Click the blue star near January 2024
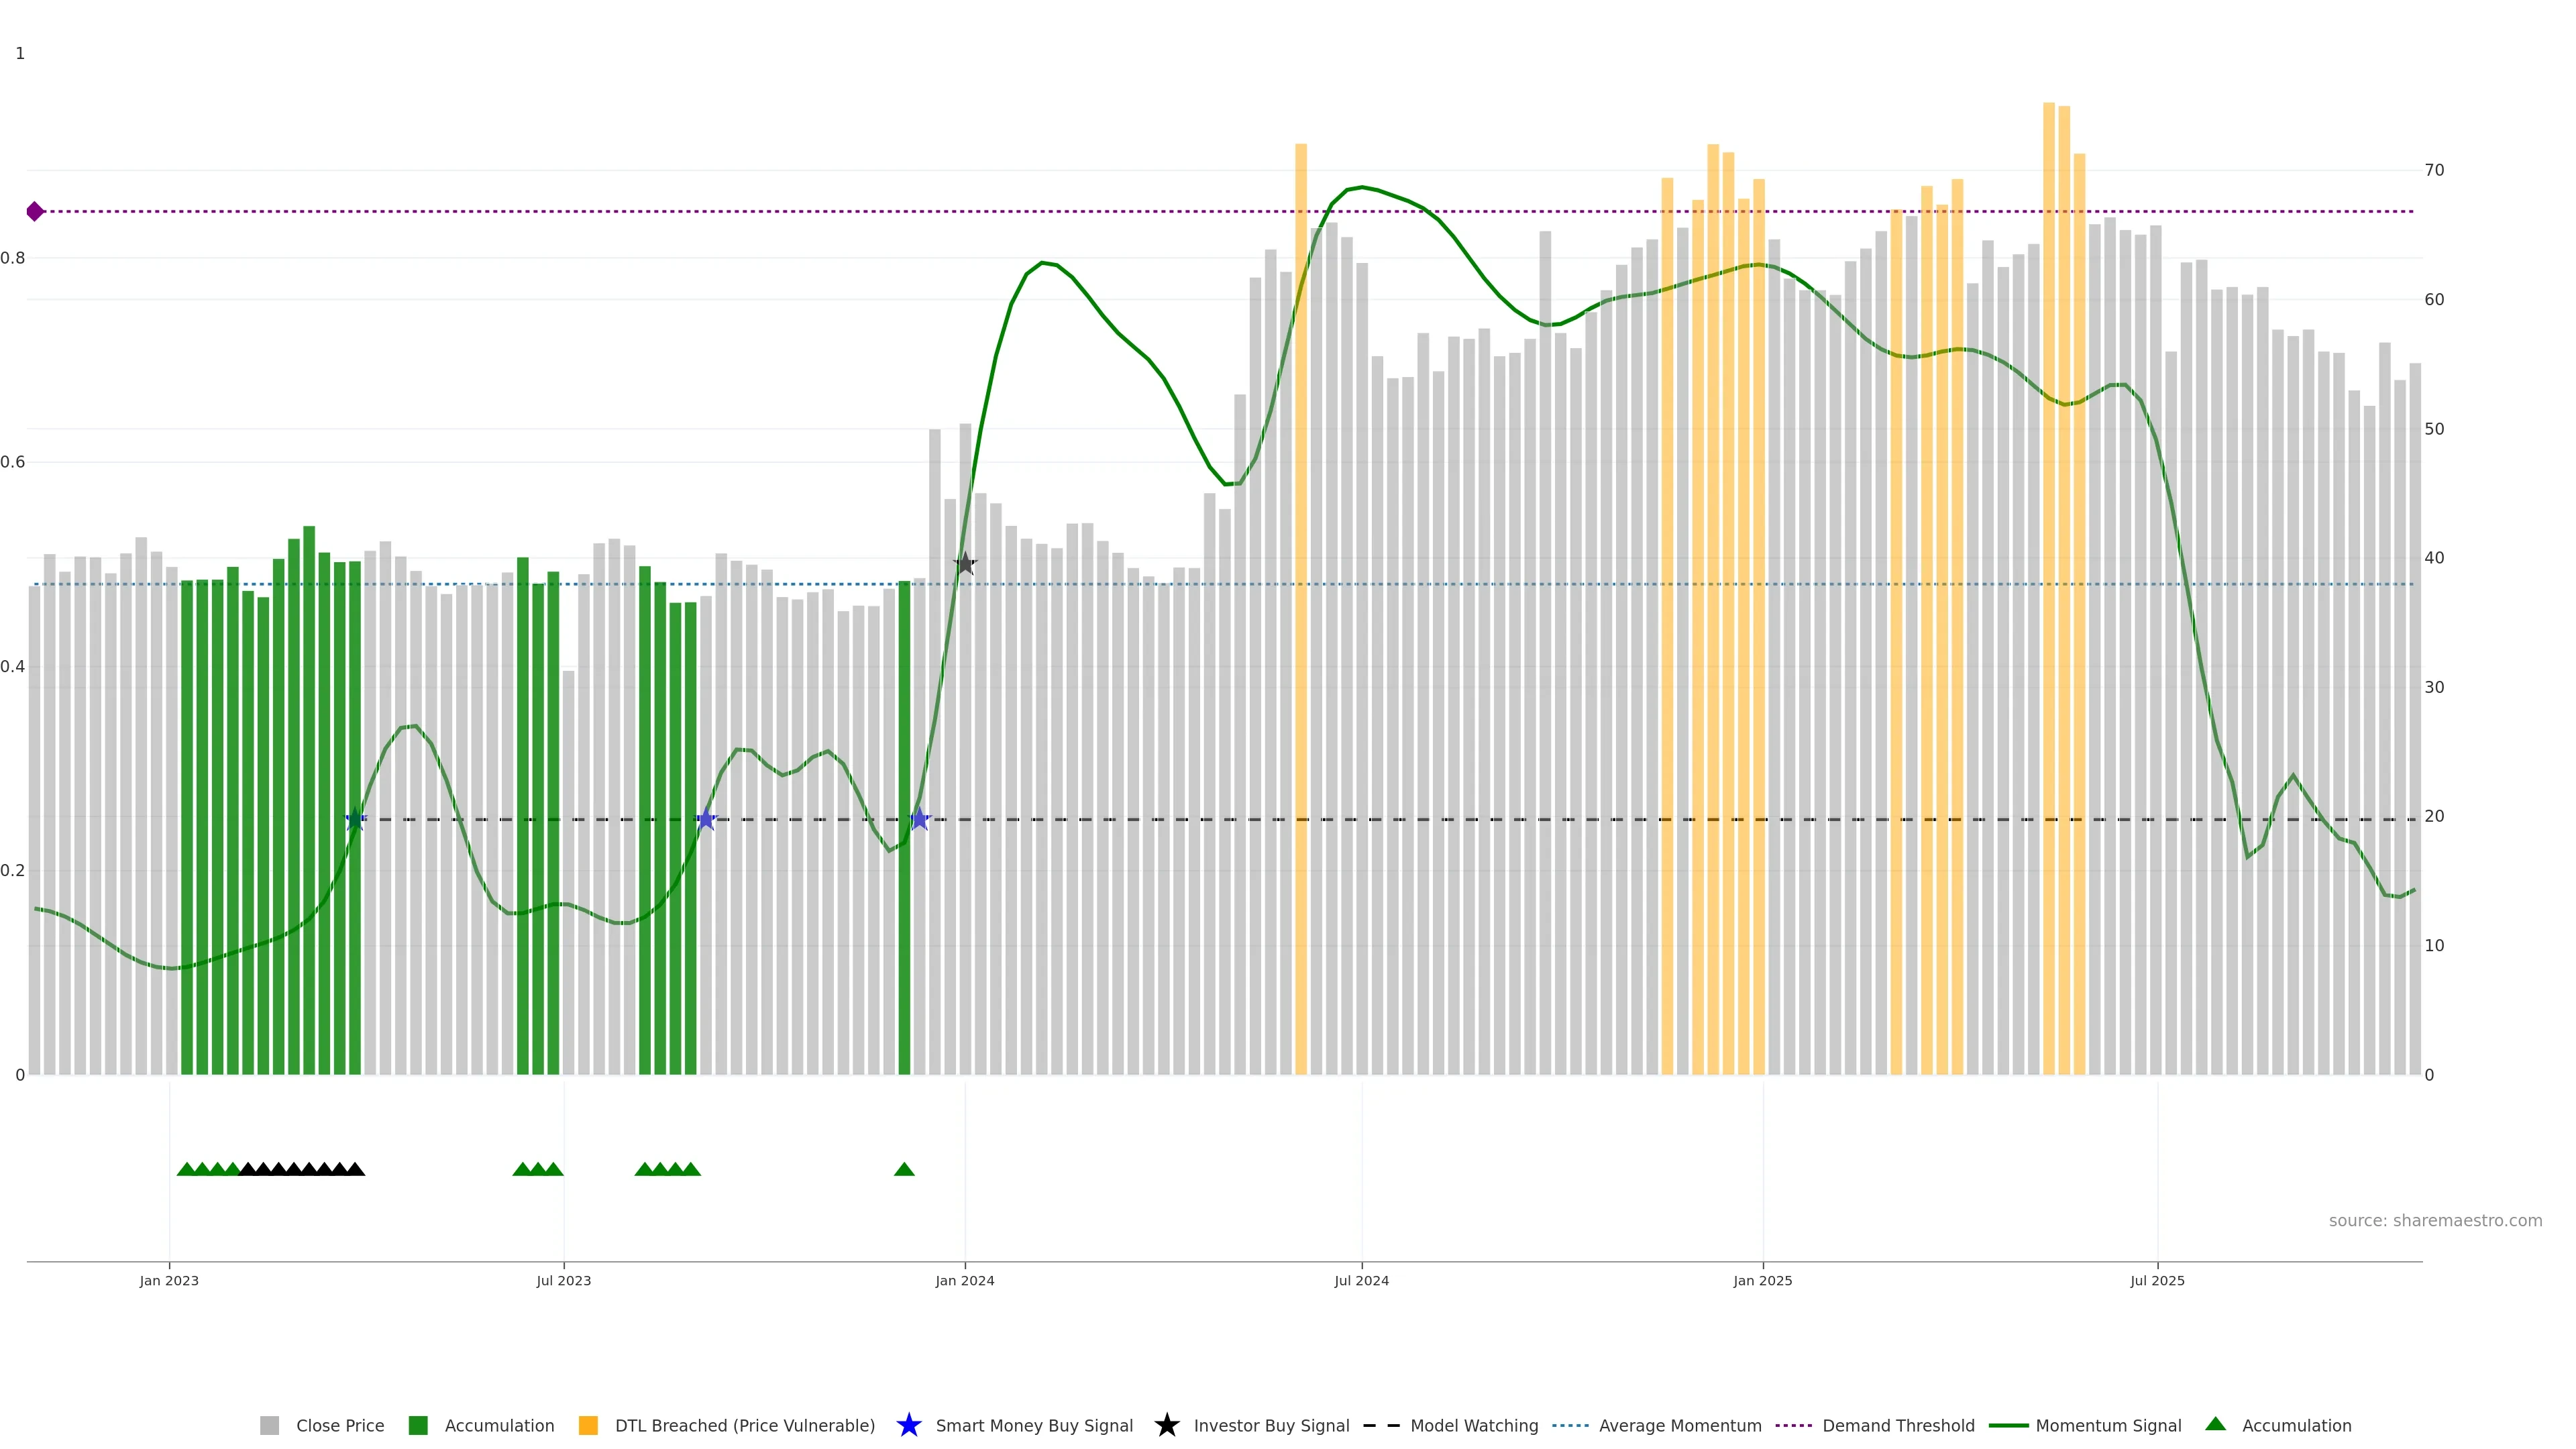Image resolution: width=2576 pixels, height=1449 pixels. 920,819
